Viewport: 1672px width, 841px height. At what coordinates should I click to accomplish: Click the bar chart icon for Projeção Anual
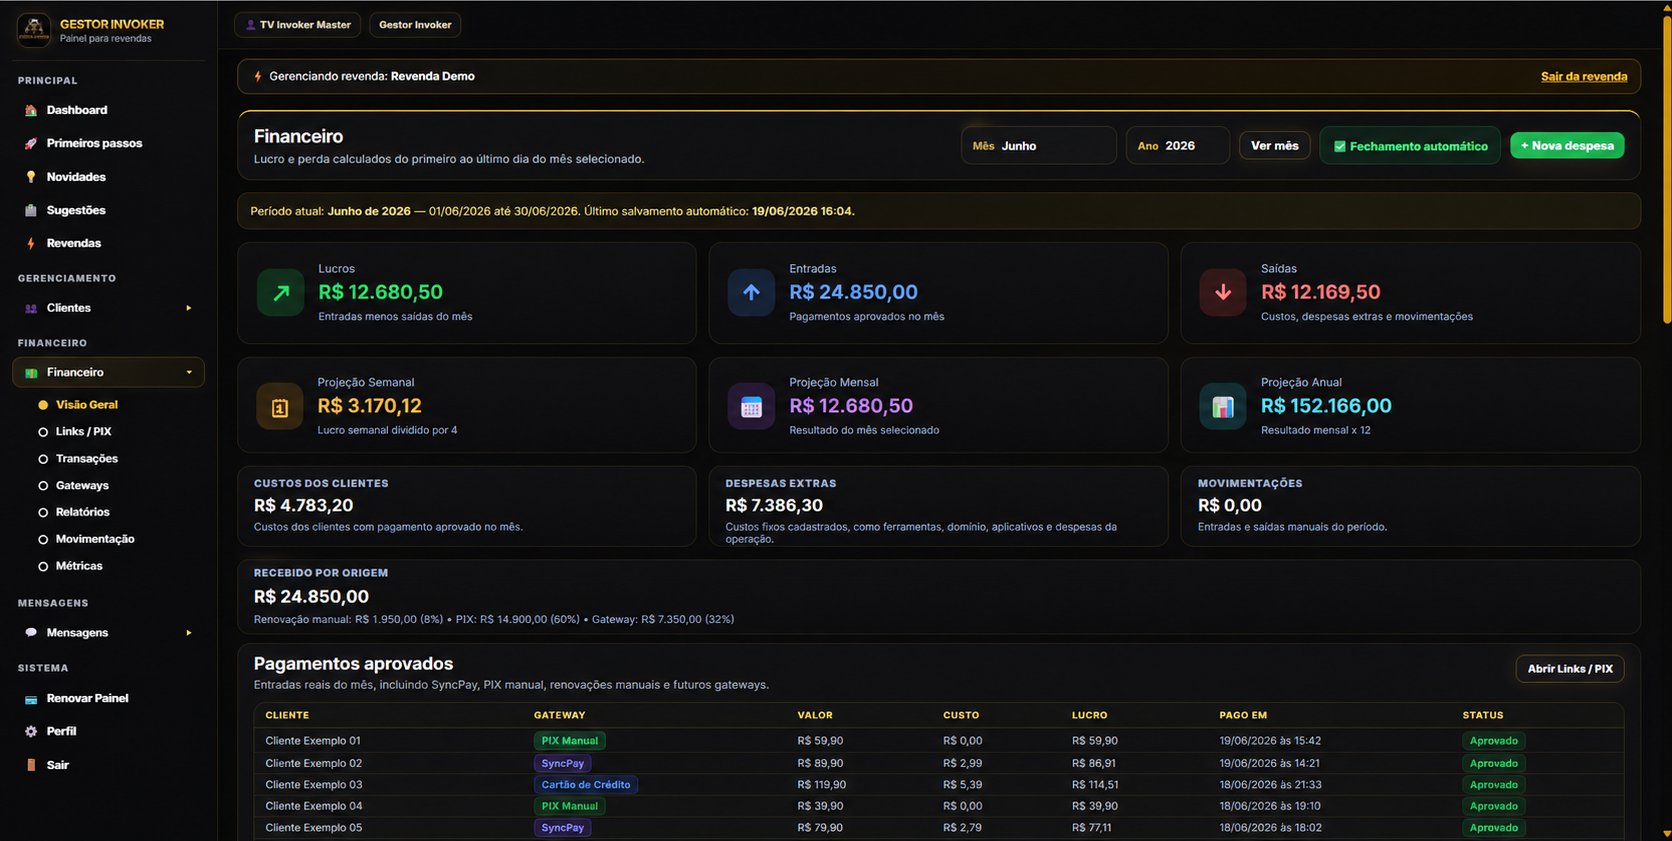point(1223,407)
